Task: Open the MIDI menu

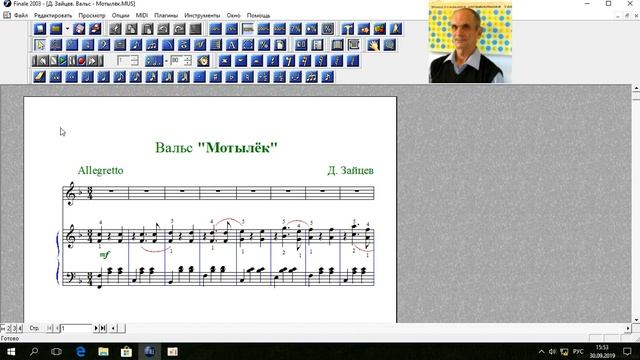Action: pyautogui.click(x=142, y=15)
